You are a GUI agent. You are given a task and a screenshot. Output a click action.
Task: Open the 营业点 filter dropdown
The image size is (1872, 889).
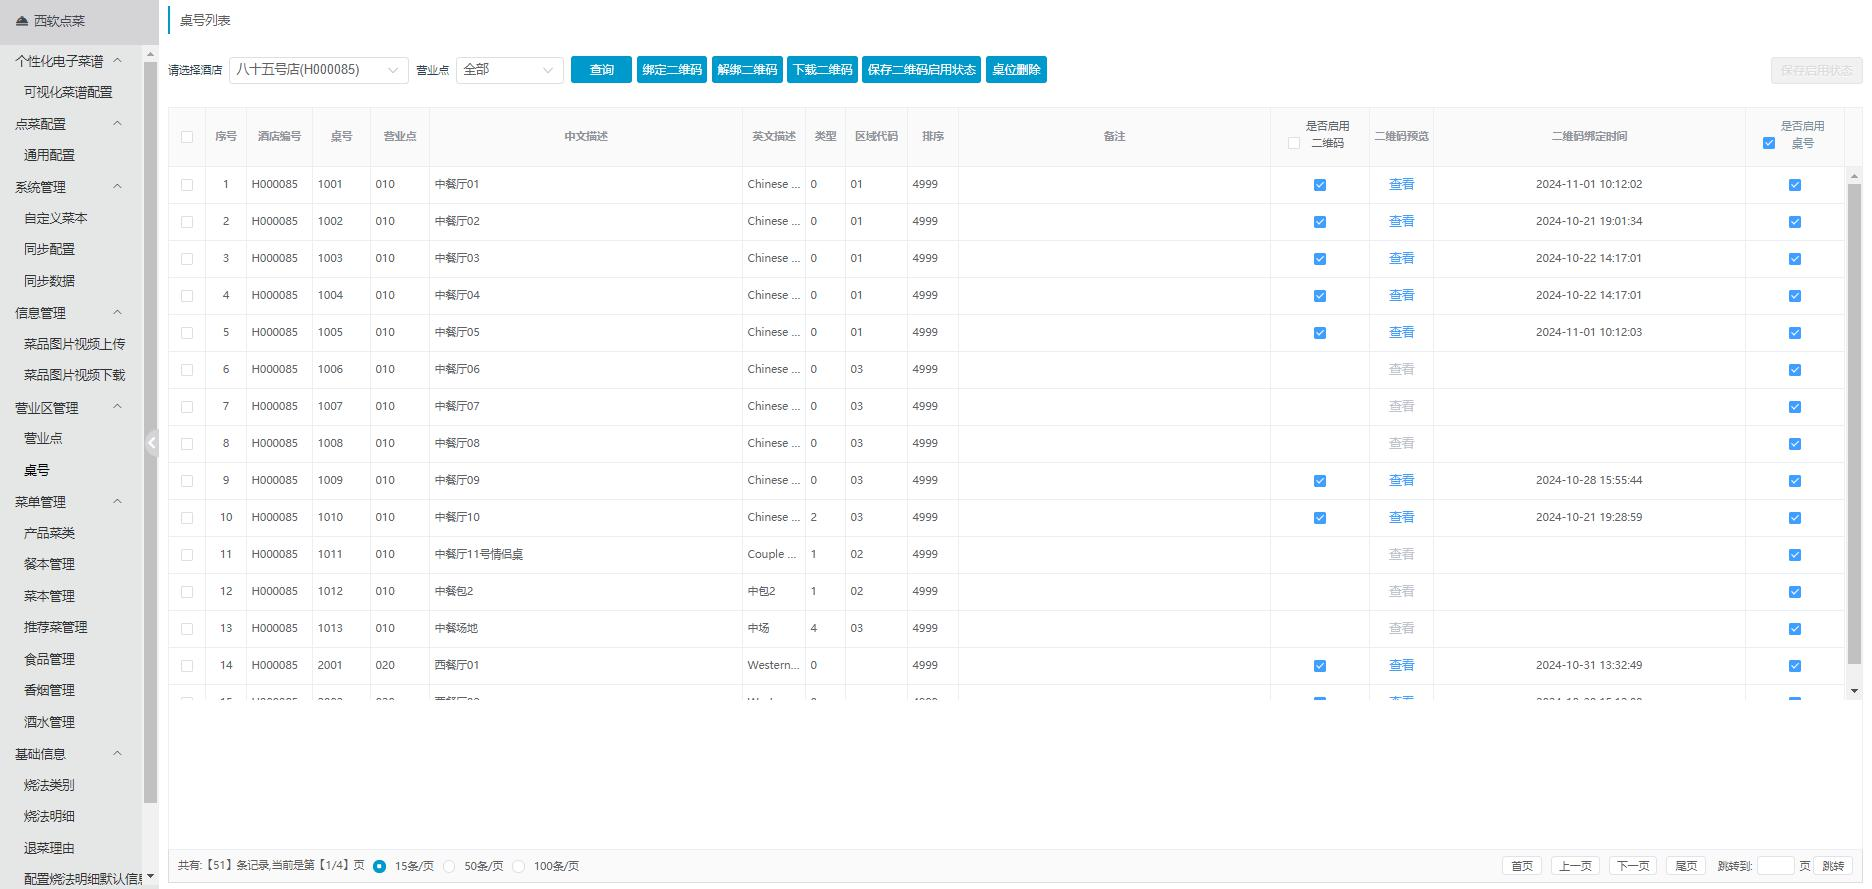click(509, 70)
